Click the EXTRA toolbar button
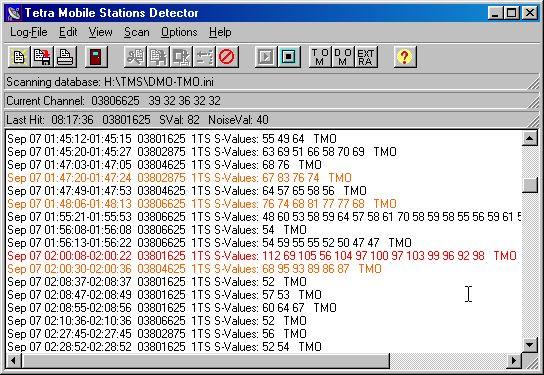The height and width of the screenshot is (375, 544). click(365, 57)
